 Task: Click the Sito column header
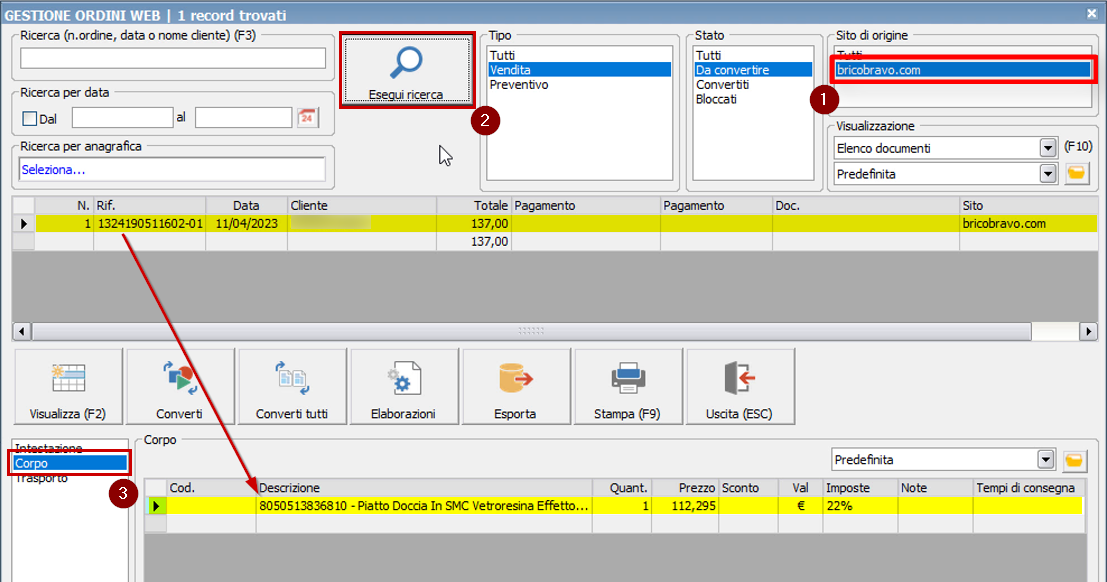coord(1029,206)
